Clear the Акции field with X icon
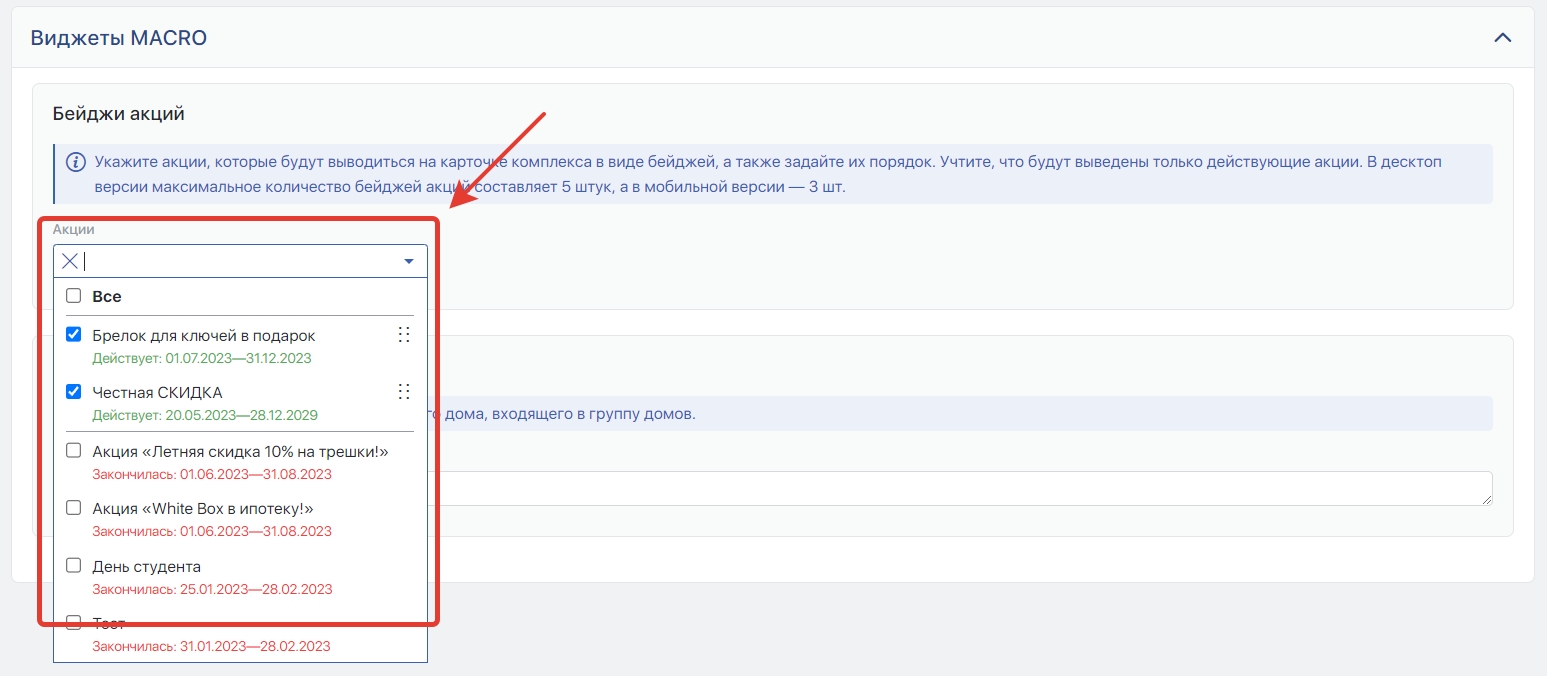The width and height of the screenshot is (1547, 676). [70, 261]
